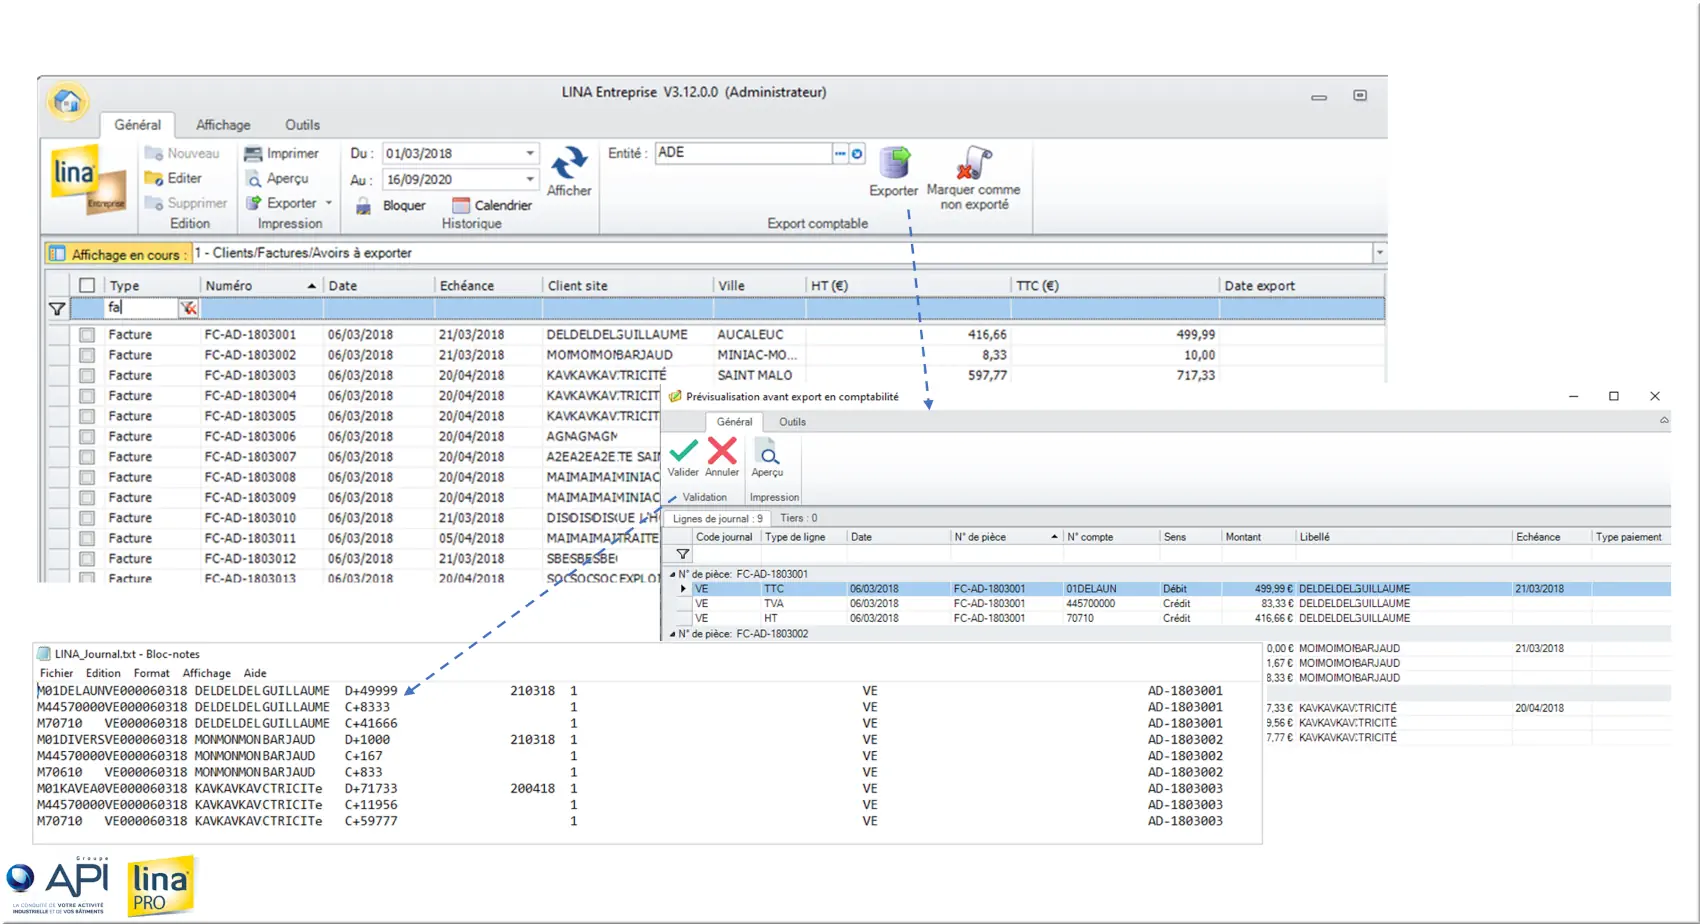1700x924 pixels.
Task: Select the Général tab in main window
Action: coord(137,125)
